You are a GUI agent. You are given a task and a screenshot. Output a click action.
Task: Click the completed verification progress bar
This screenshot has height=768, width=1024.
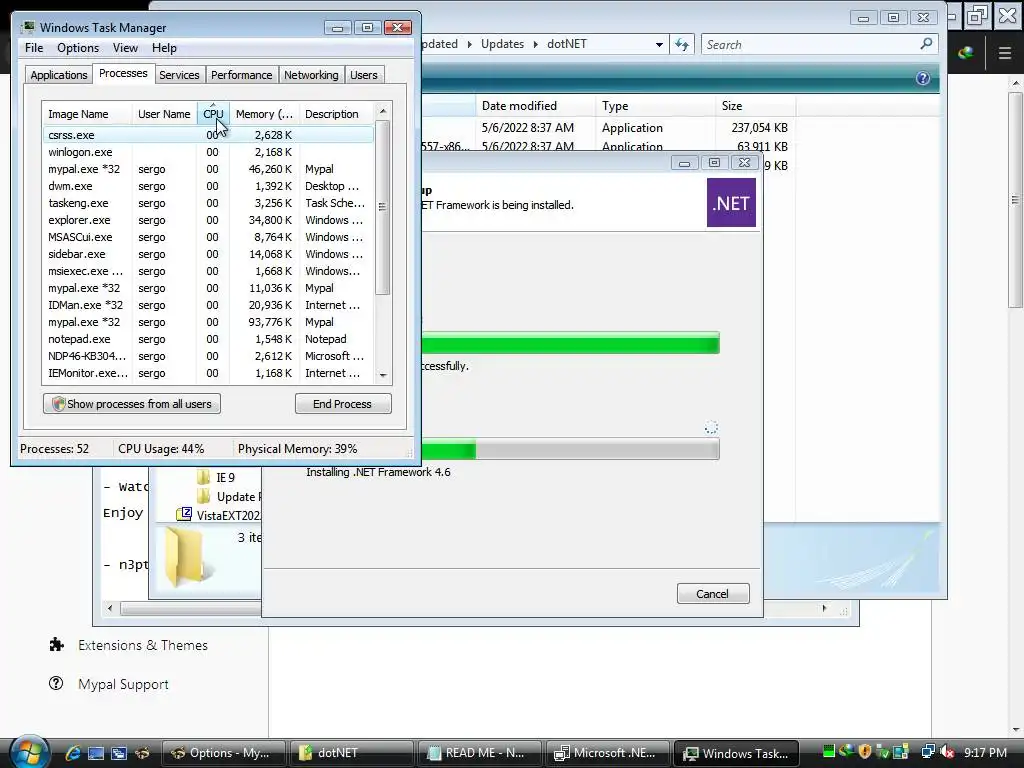tap(570, 343)
